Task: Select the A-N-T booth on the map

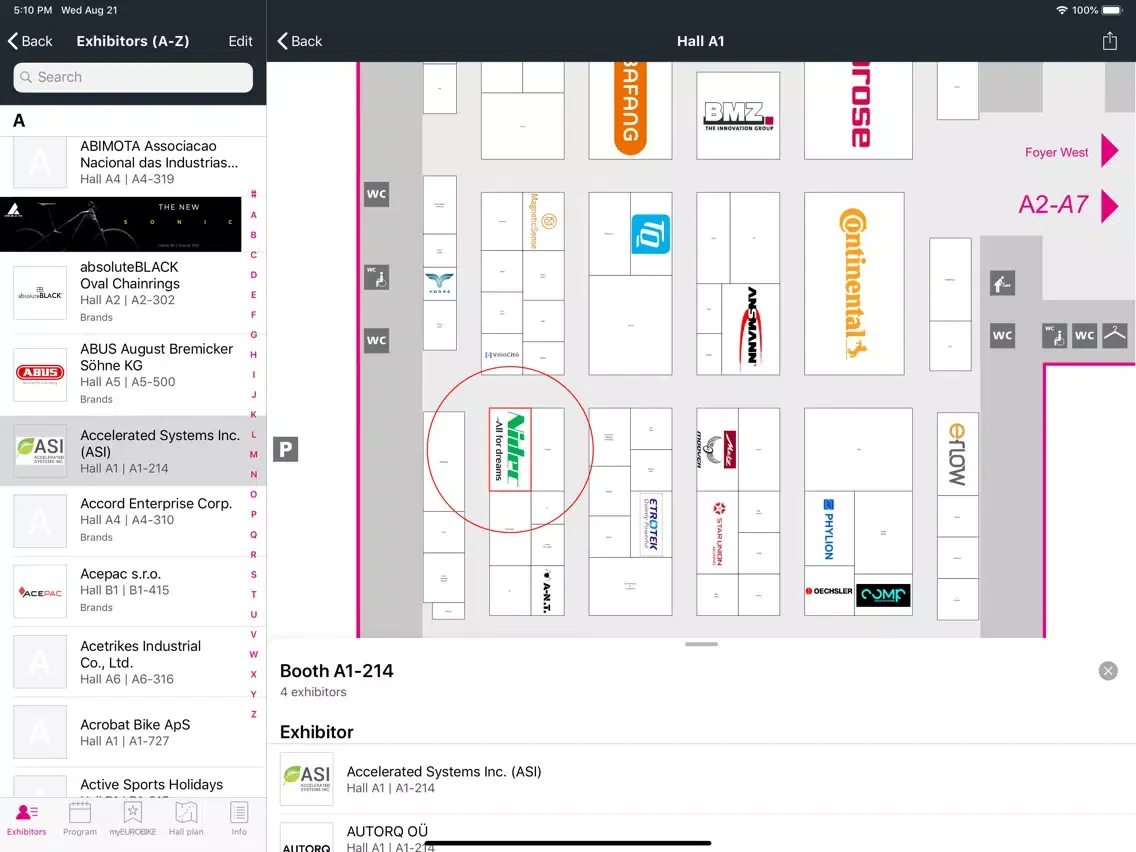Action: coord(547,591)
